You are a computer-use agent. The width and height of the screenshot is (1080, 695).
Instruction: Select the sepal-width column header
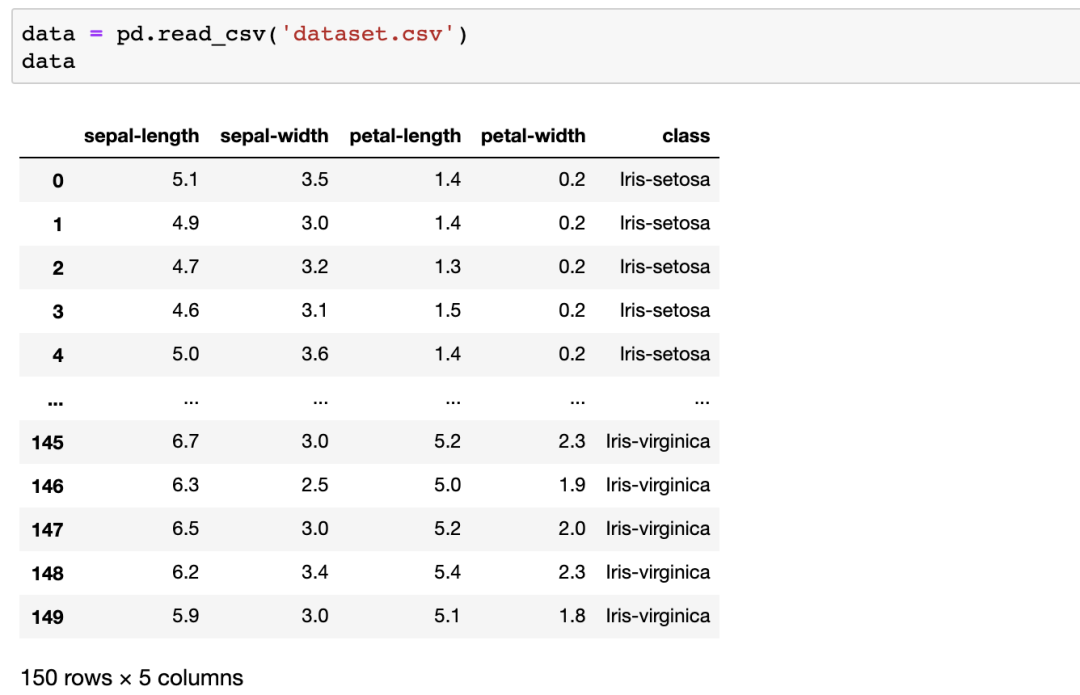pyautogui.click(x=274, y=136)
